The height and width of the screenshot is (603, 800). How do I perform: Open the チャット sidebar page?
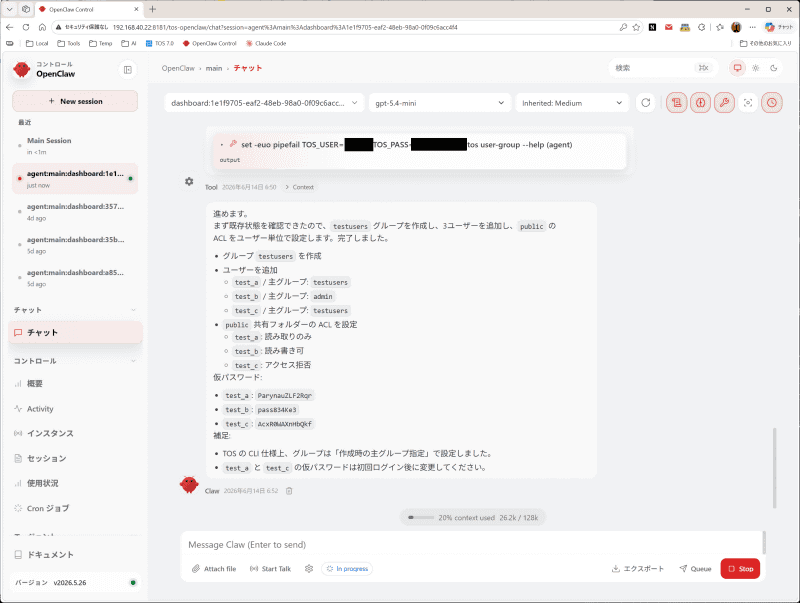tap(75, 333)
